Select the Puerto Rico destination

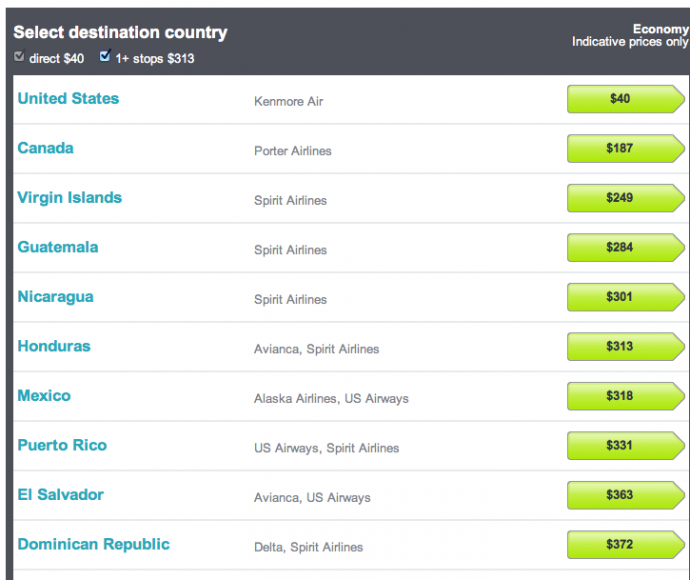tap(62, 445)
